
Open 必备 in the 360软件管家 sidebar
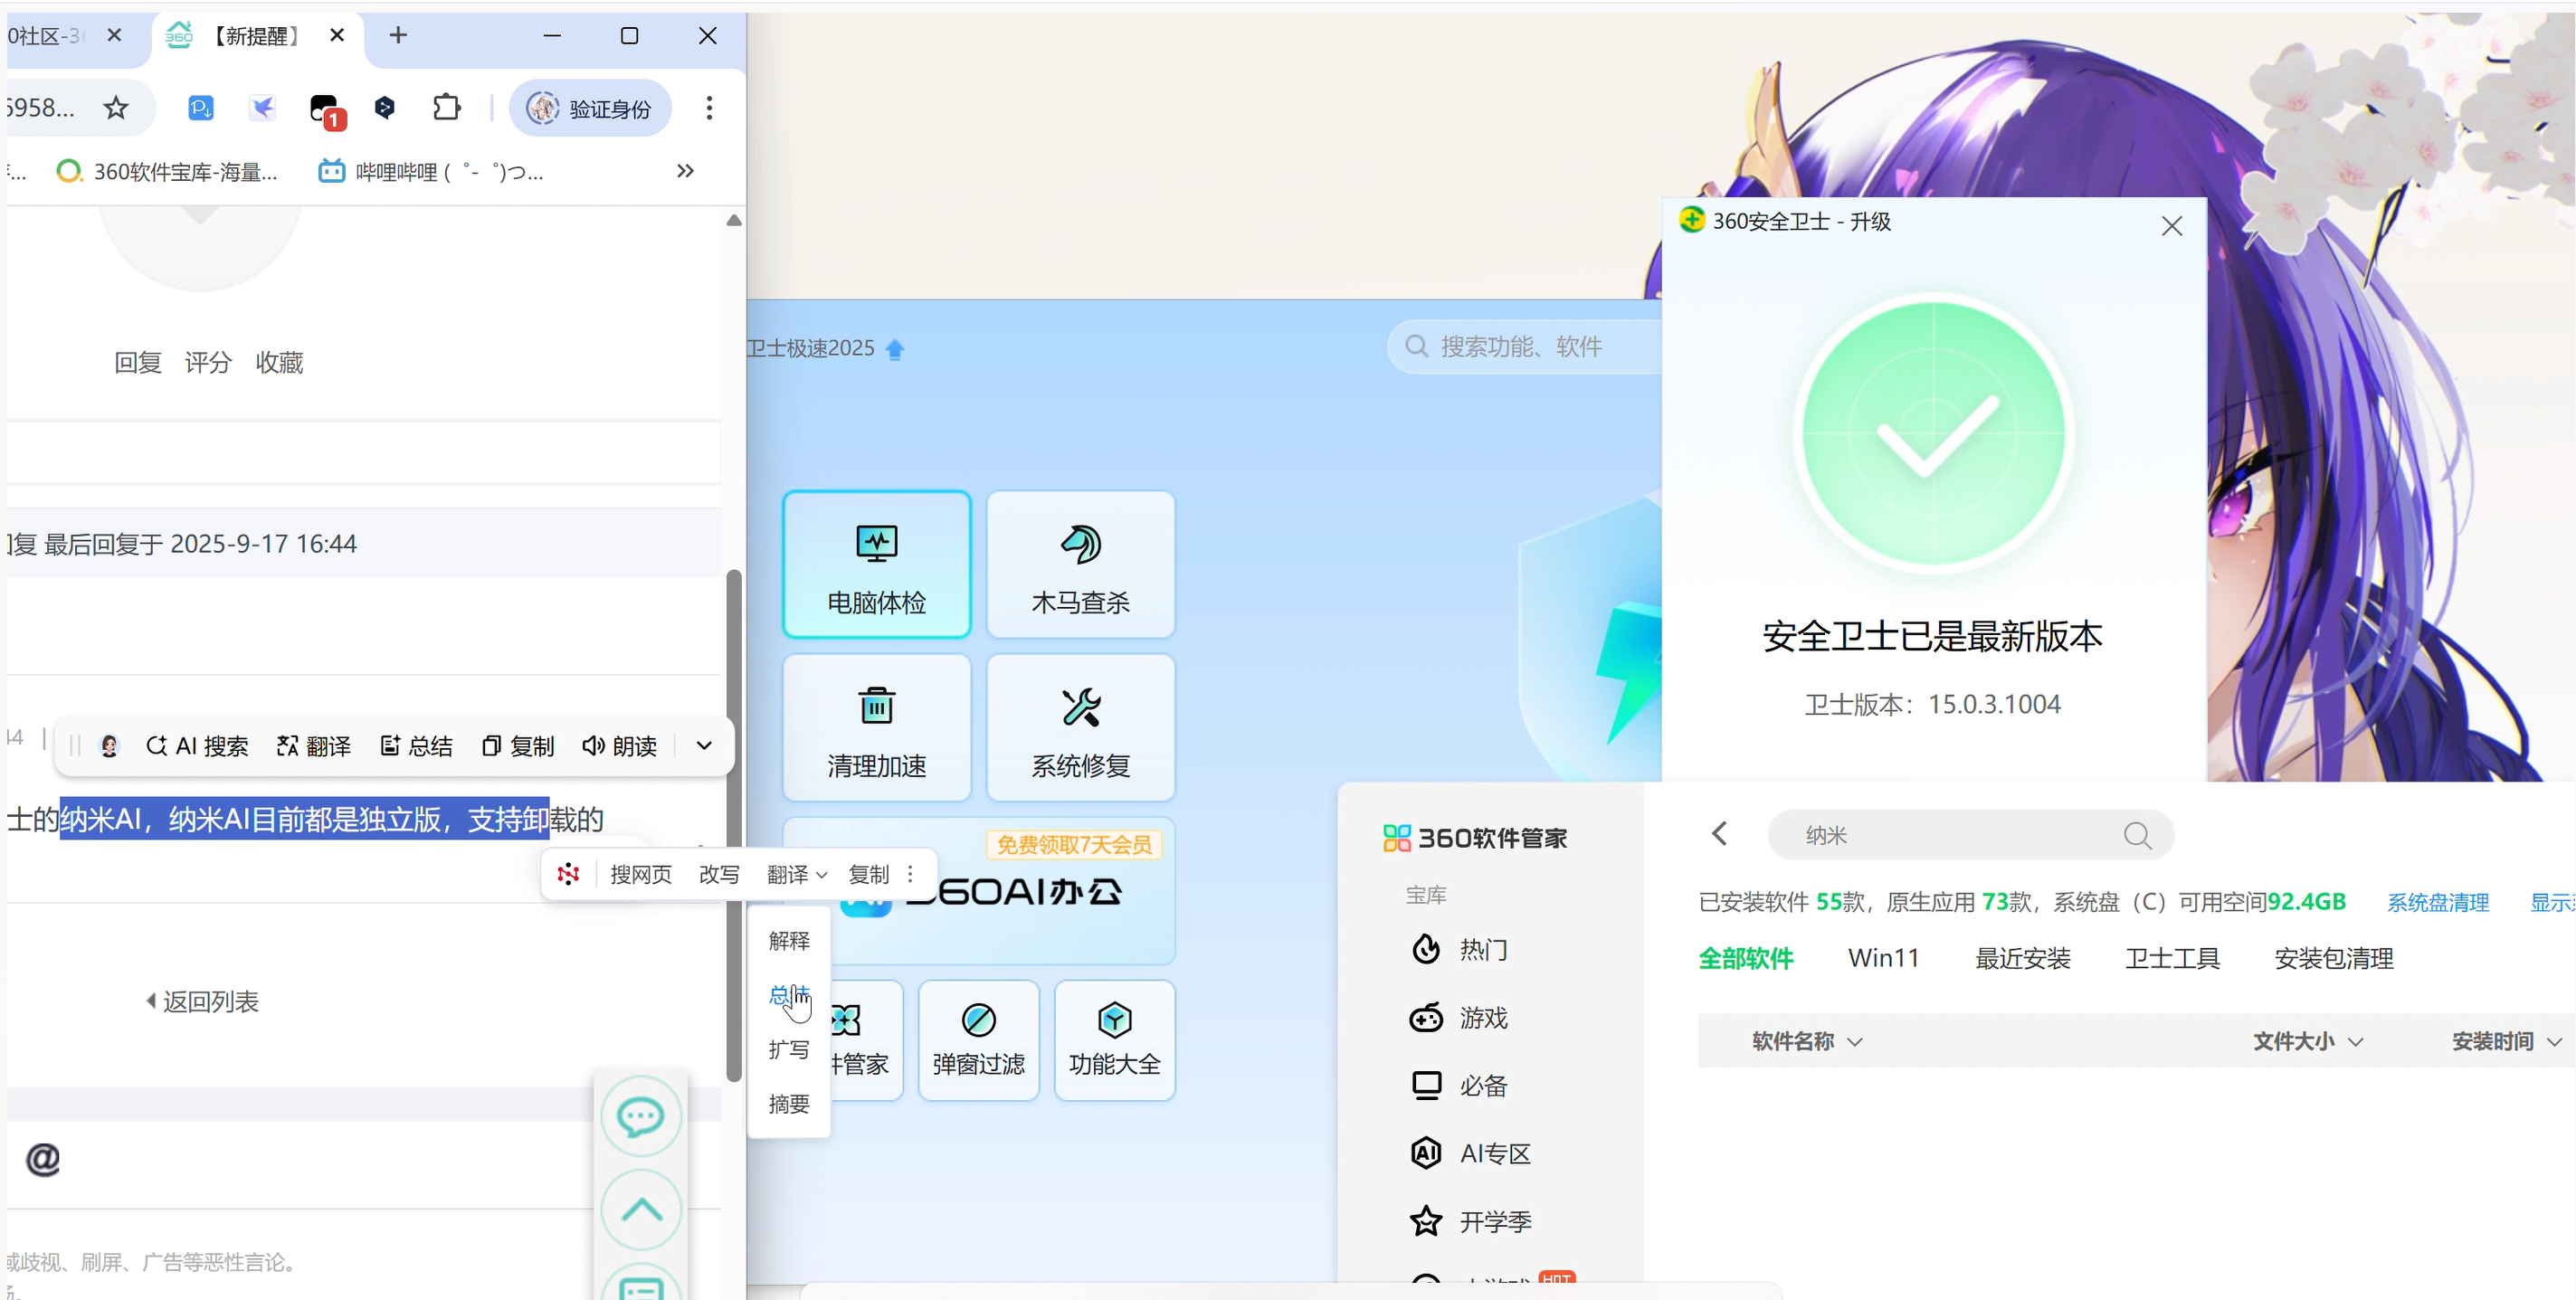pos(1458,1086)
